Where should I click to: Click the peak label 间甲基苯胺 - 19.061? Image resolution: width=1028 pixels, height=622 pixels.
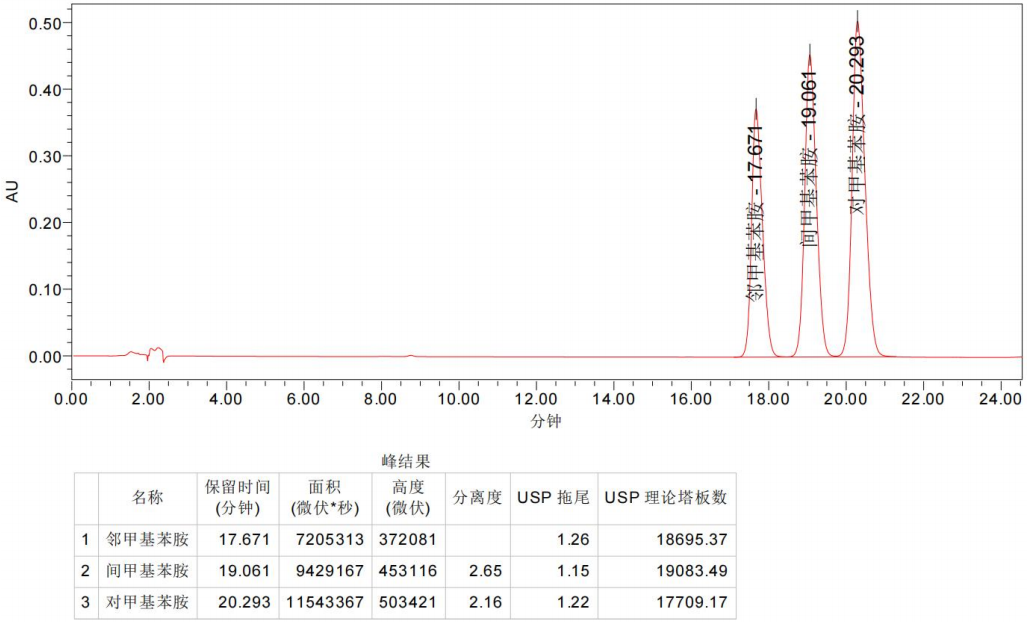pyautogui.click(x=810, y=158)
